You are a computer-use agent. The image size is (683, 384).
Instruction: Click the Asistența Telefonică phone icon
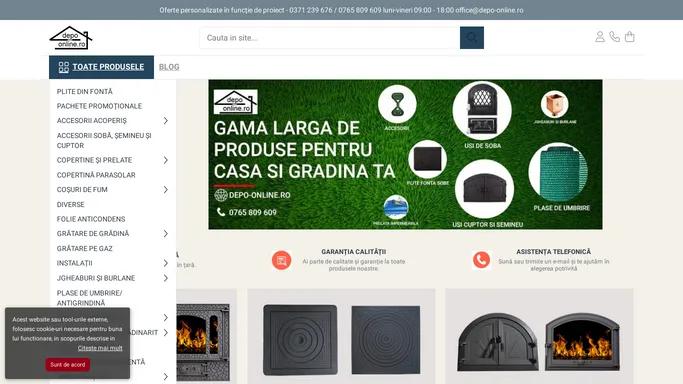coord(481,260)
